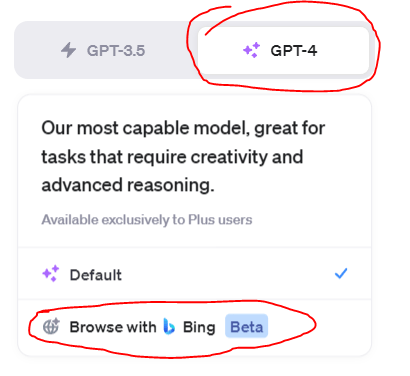Screen dimensions: 410x376
Task: Click 'Available exclusively to Plus users' text
Action: pos(147,220)
